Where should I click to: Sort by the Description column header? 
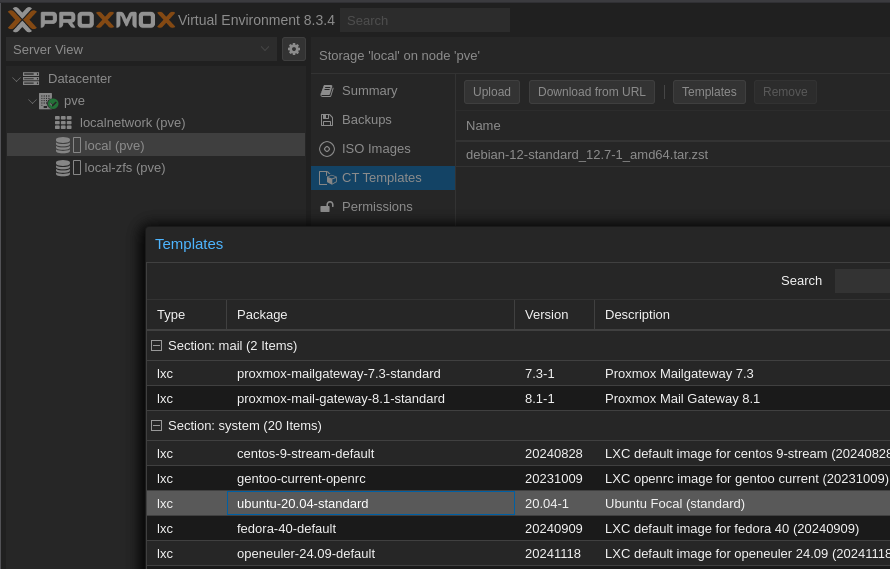(x=742, y=315)
